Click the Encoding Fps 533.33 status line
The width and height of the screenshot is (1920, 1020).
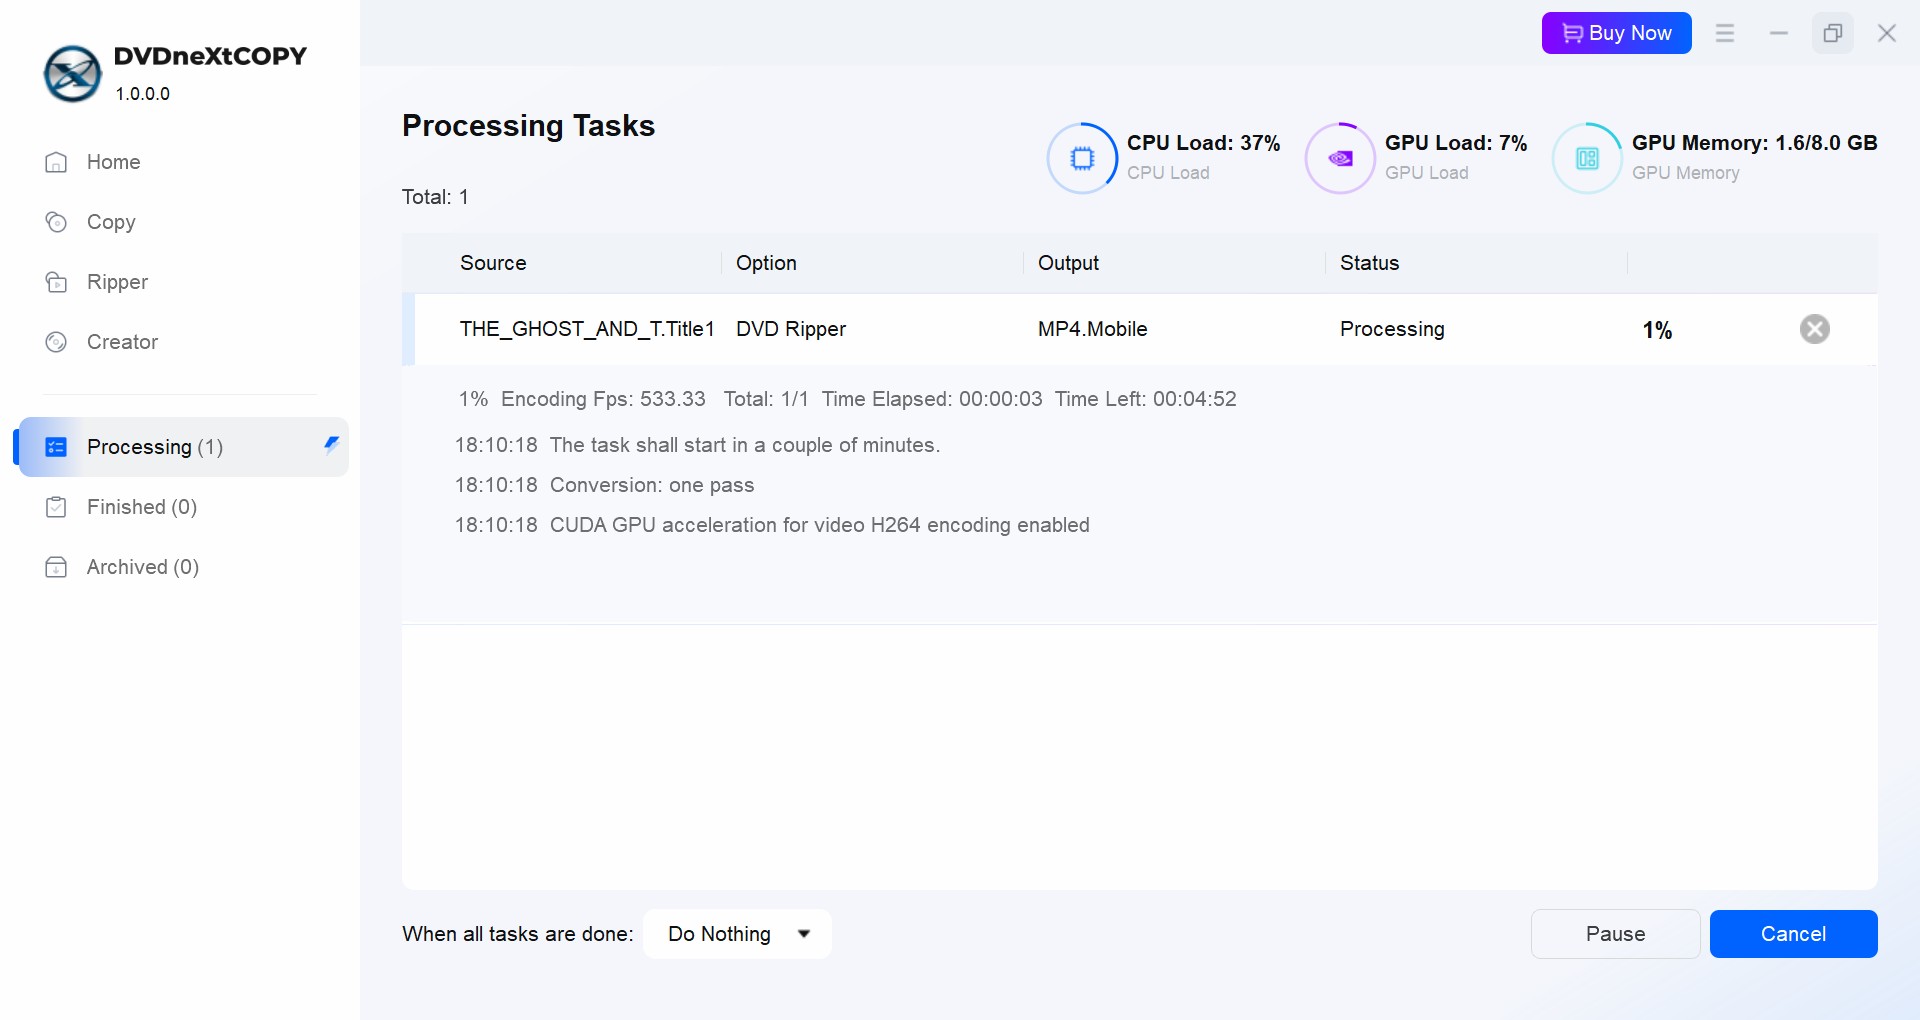coord(603,399)
